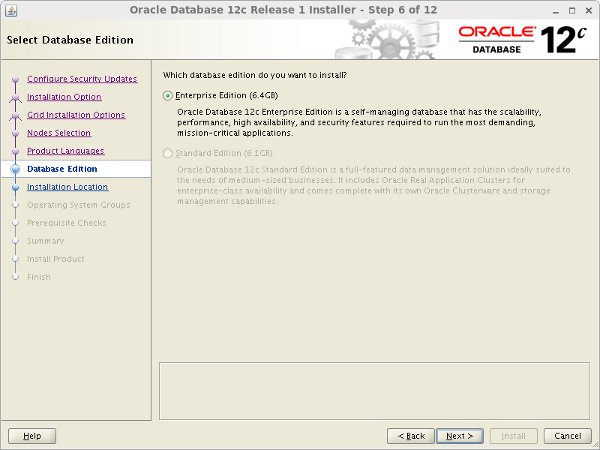Click the Oracle 12c Database logo
600x450 pixels.
point(522,40)
